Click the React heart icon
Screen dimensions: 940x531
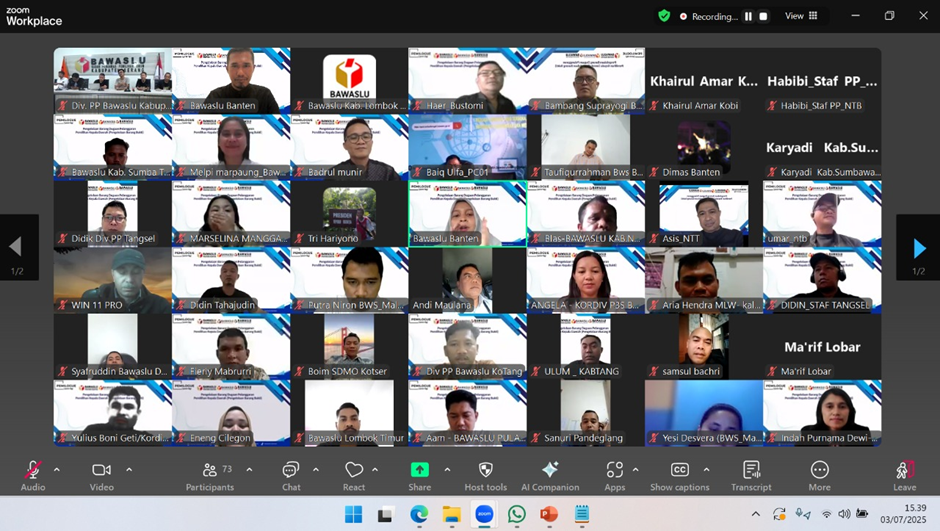(x=354, y=471)
